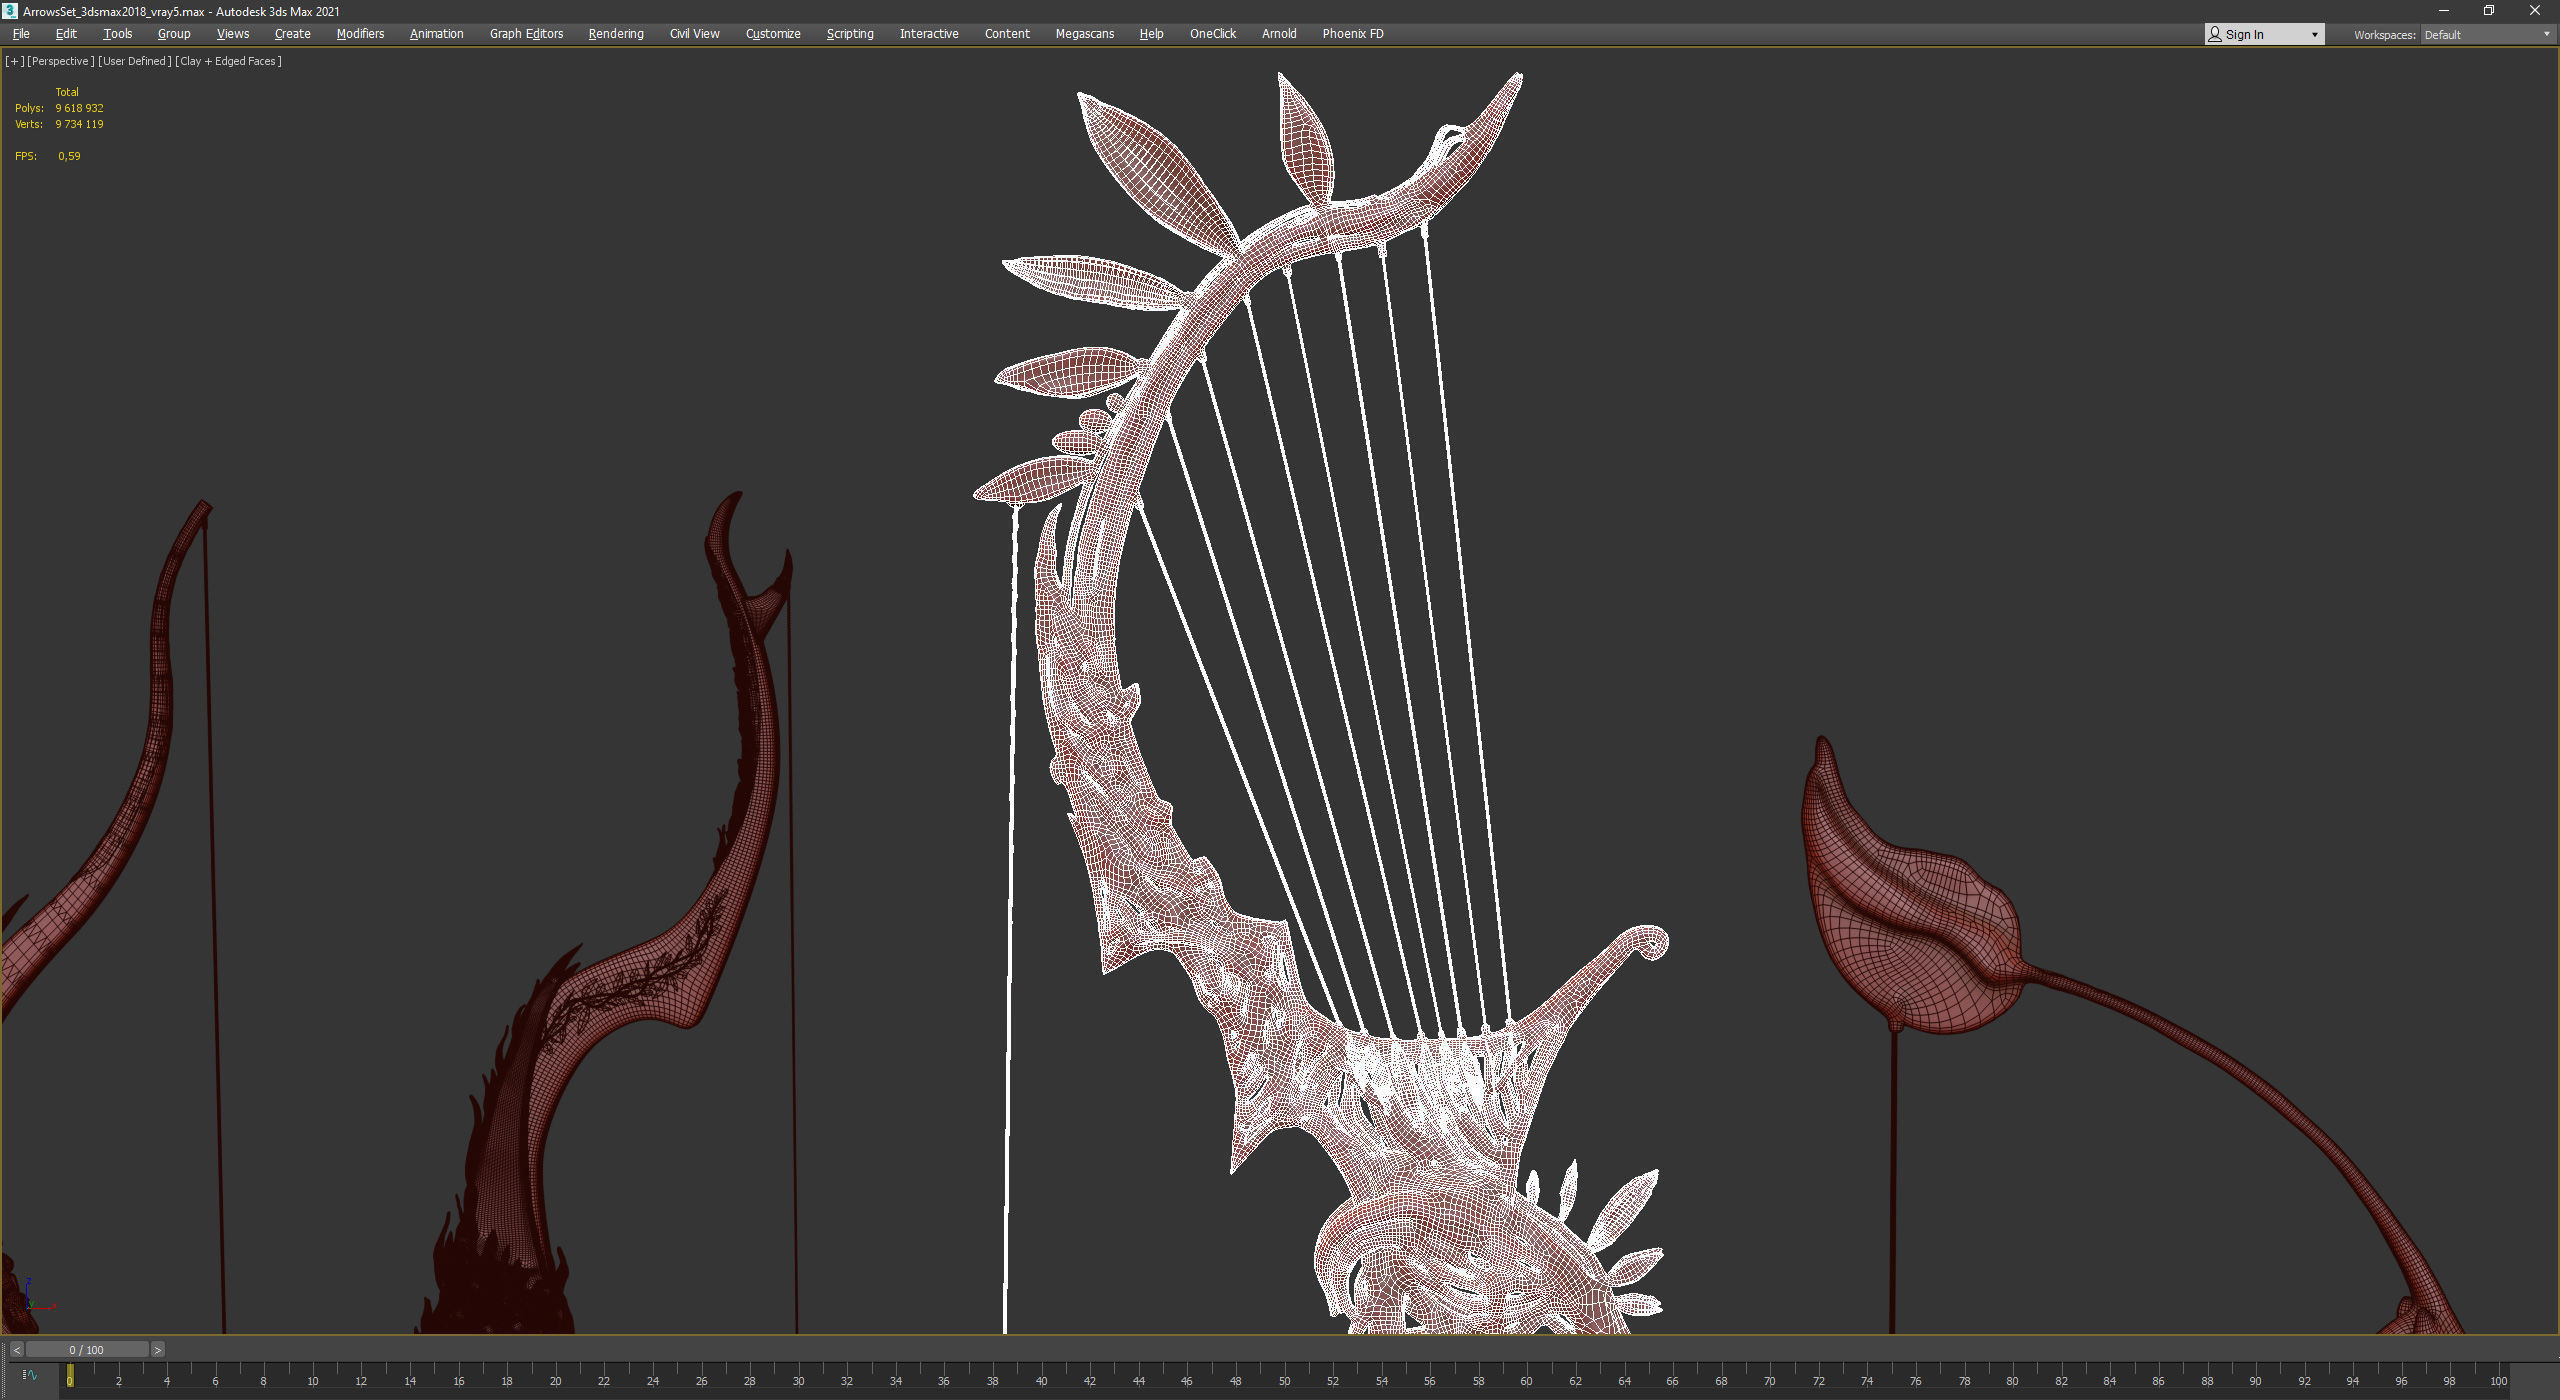The height and width of the screenshot is (1400, 2560).
Task: Open the Modifiers menu
Action: click(x=360, y=34)
